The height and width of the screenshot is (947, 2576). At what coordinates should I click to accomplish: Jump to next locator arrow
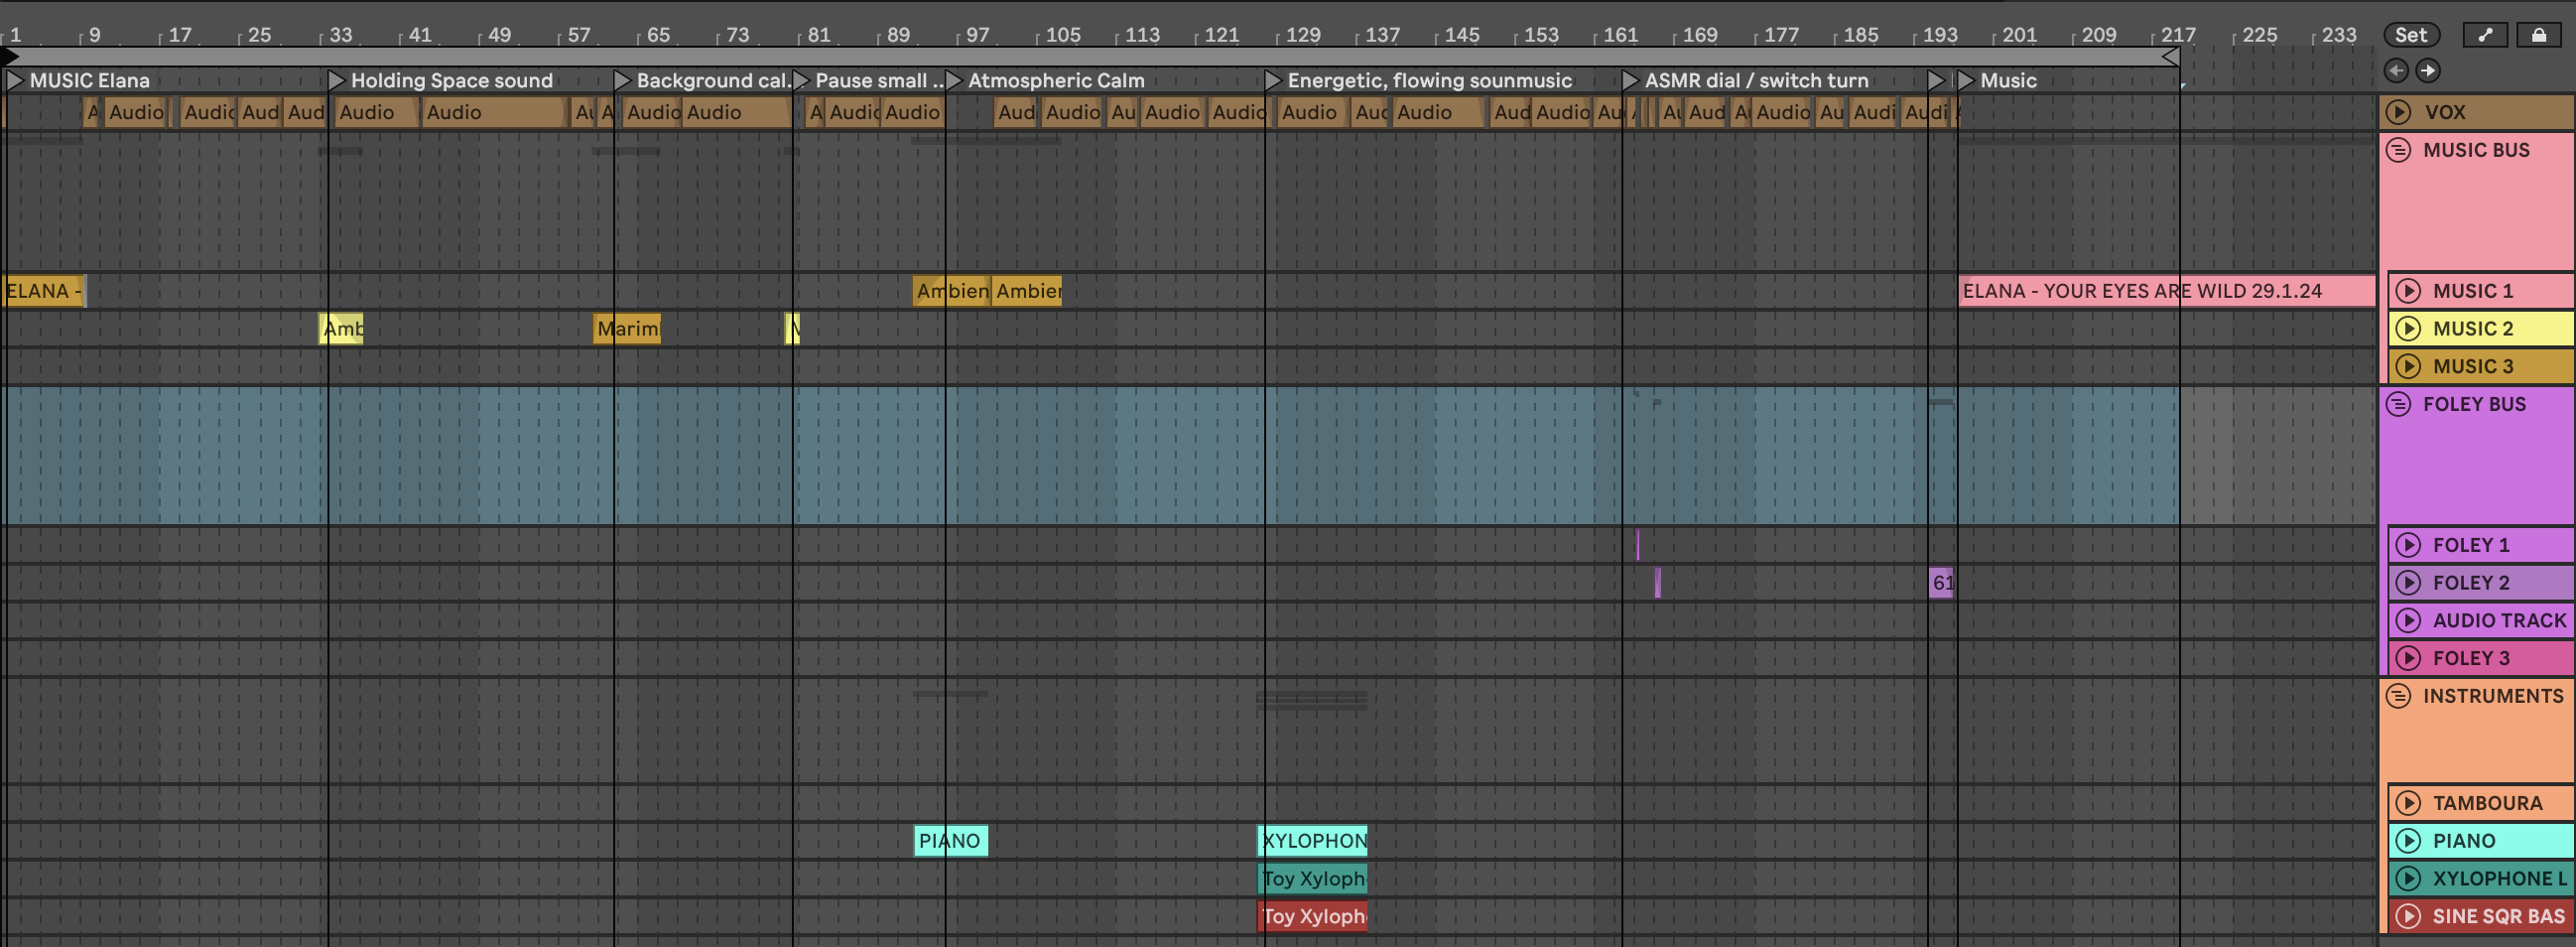pos(2427,70)
